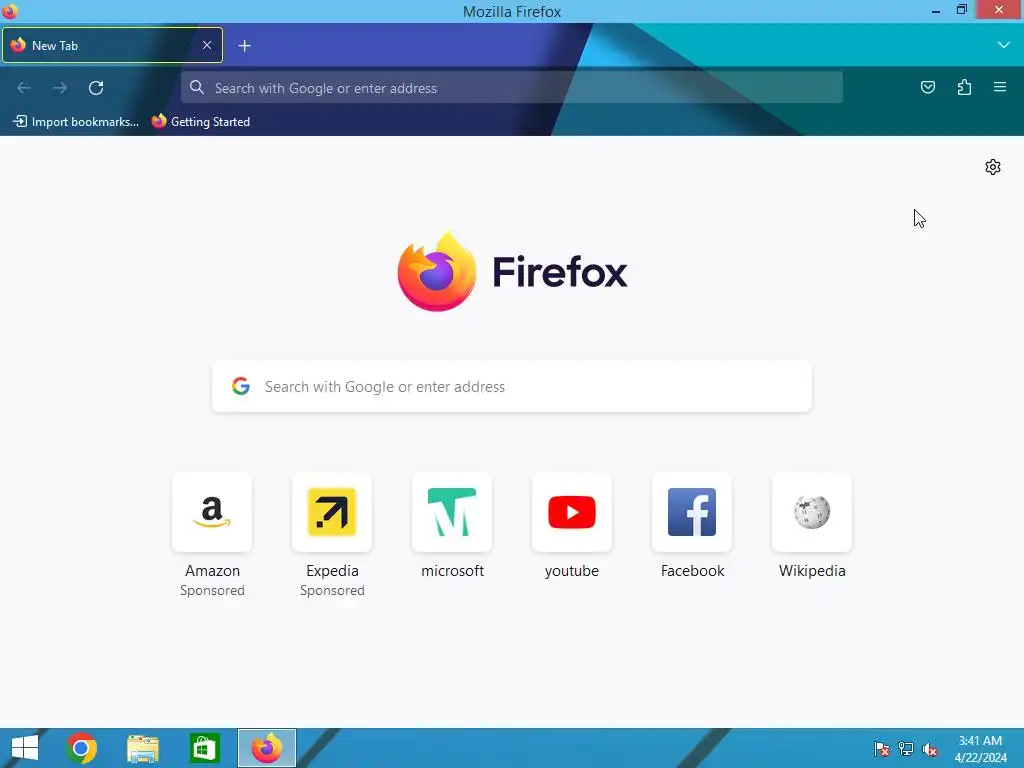The image size is (1024, 768).
Task: Click the Firefox logo on page
Action: coord(513,272)
